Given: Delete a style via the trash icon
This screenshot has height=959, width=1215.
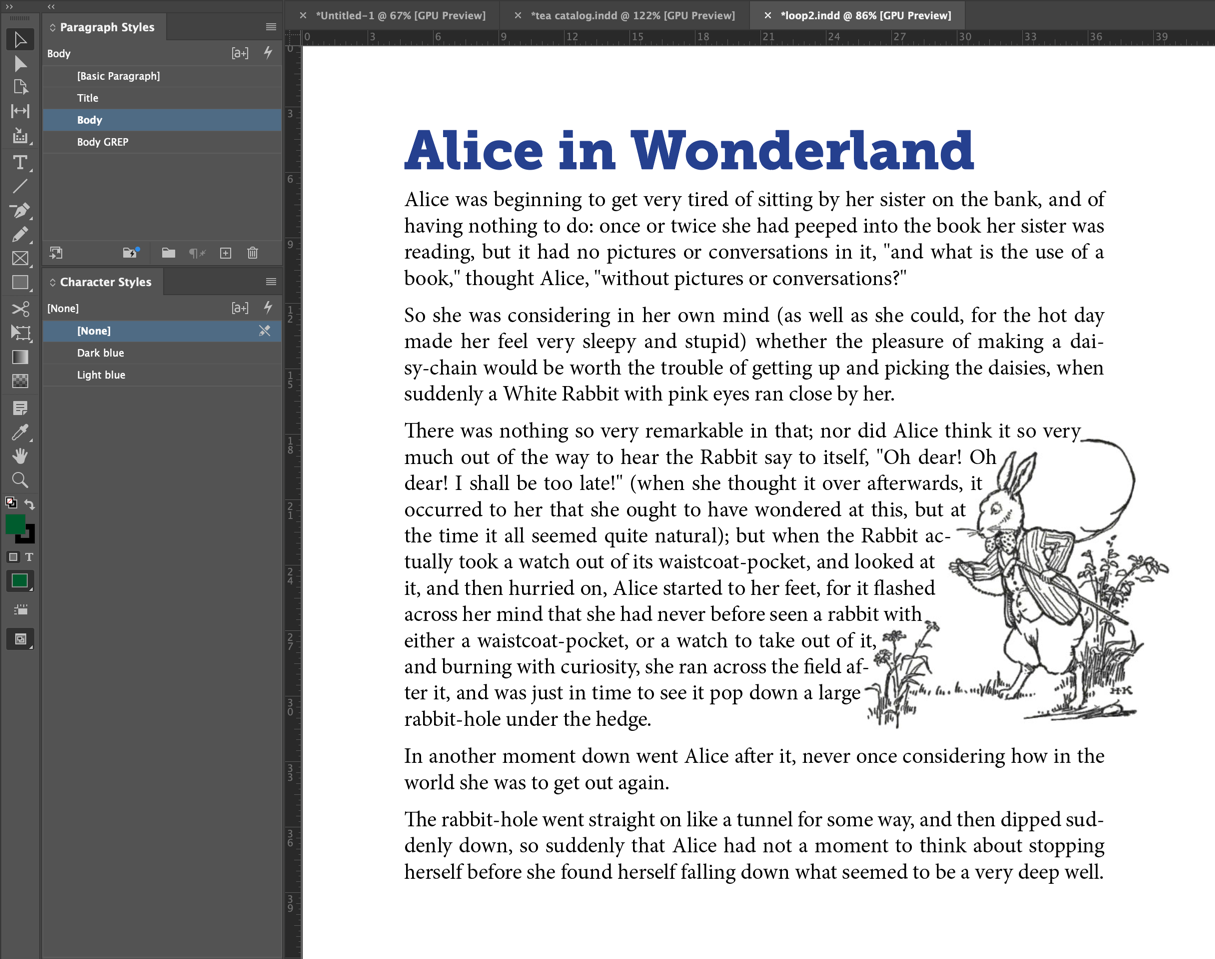Looking at the screenshot, I should point(252,253).
